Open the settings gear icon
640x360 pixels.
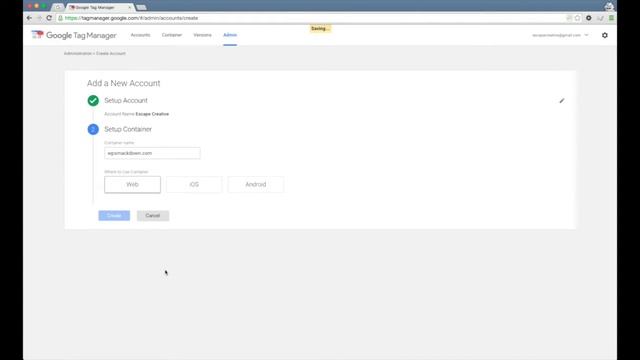click(x=604, y=35)
